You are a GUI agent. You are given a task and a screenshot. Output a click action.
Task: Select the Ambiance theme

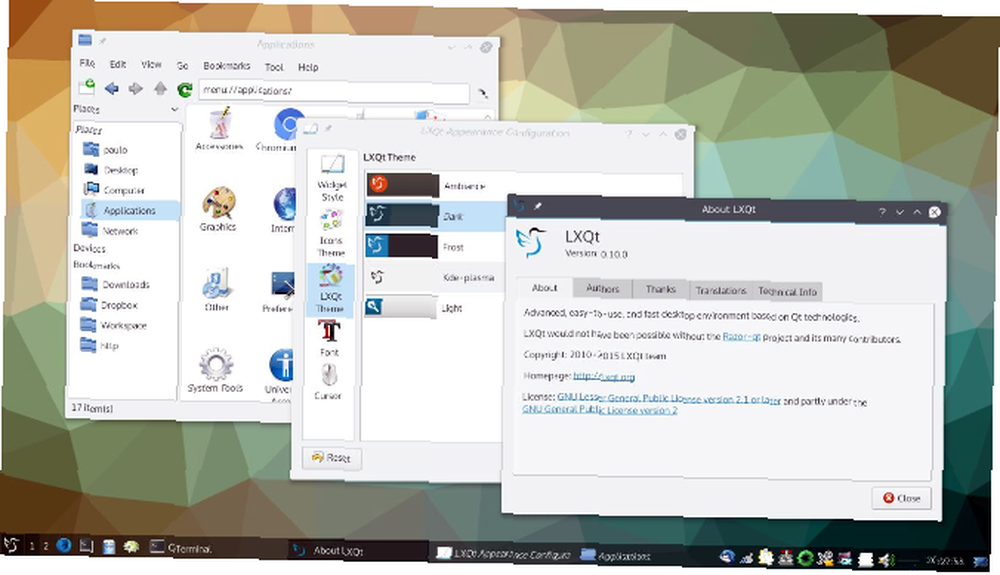pyautogui.click(x=524, y=186)
